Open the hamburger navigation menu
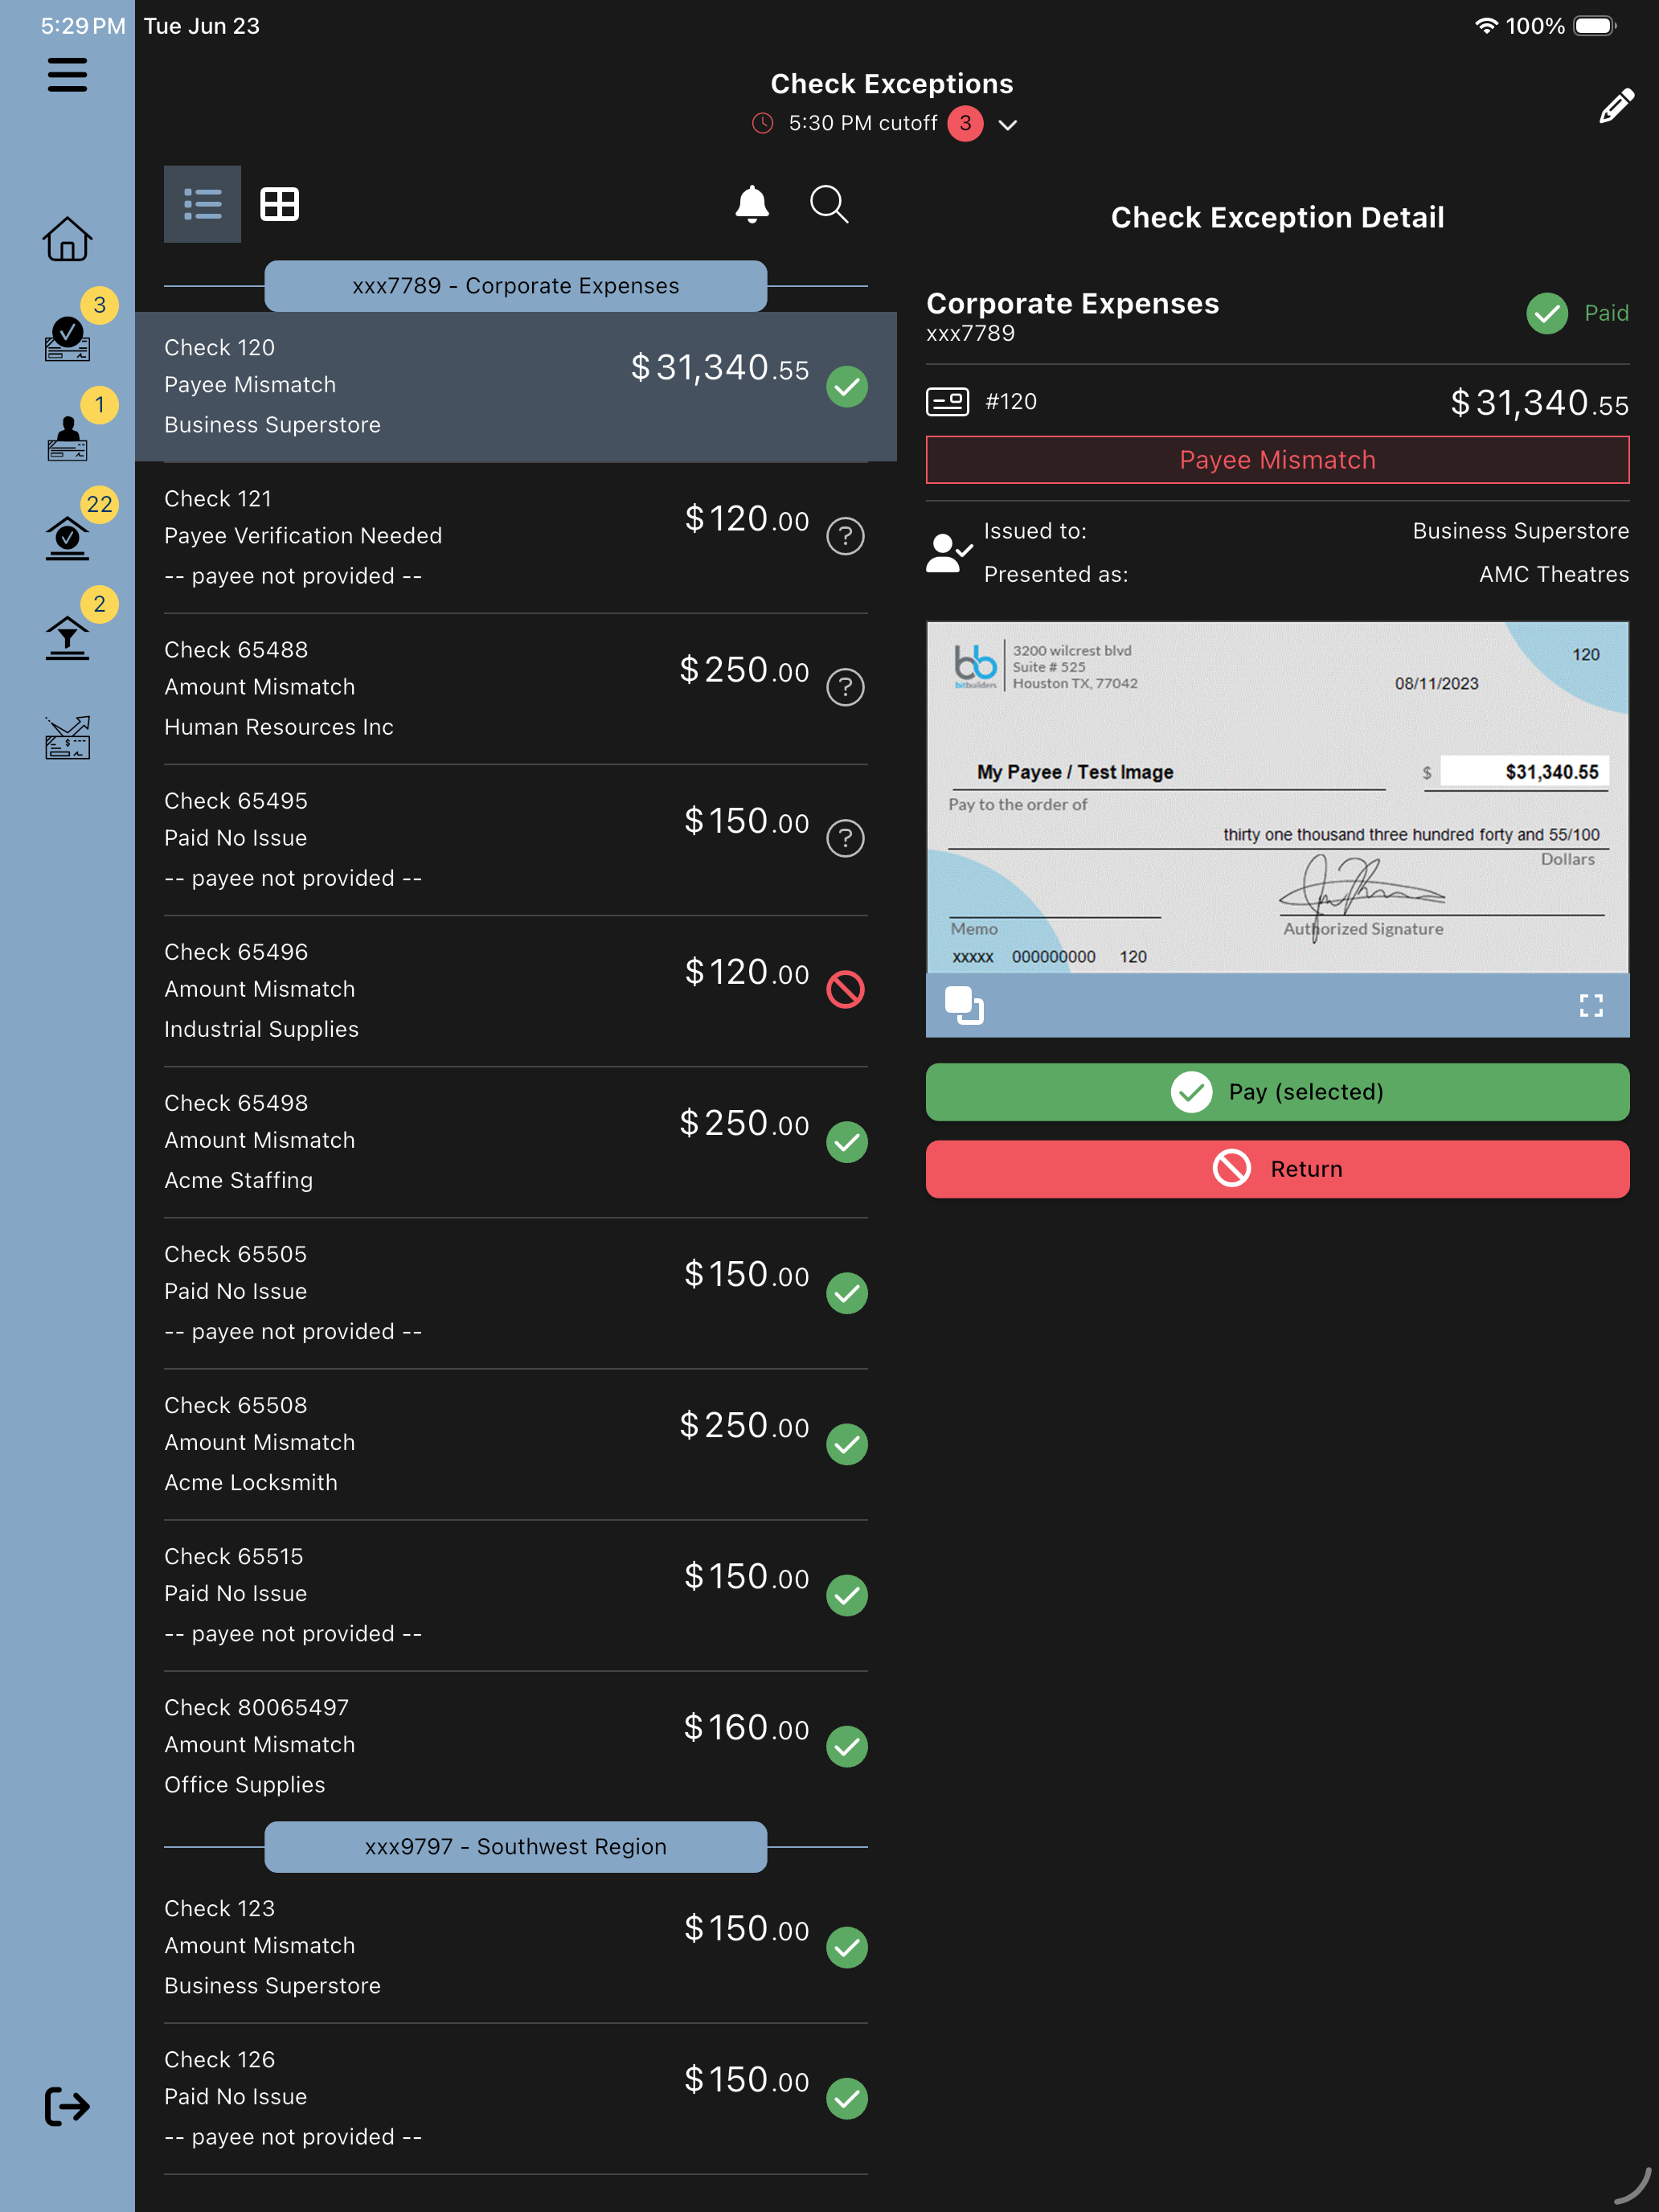The image size is (1659, 2212). (x=67, y=75)
